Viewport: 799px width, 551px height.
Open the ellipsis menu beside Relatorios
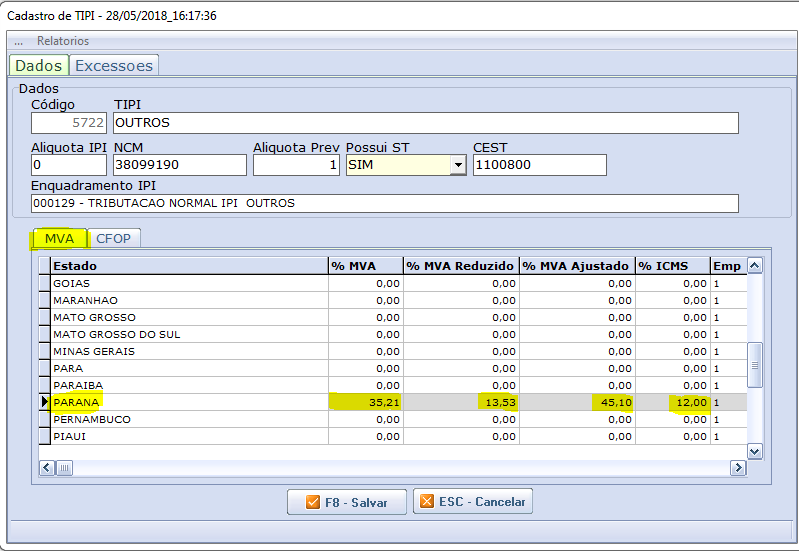[18, 41]
